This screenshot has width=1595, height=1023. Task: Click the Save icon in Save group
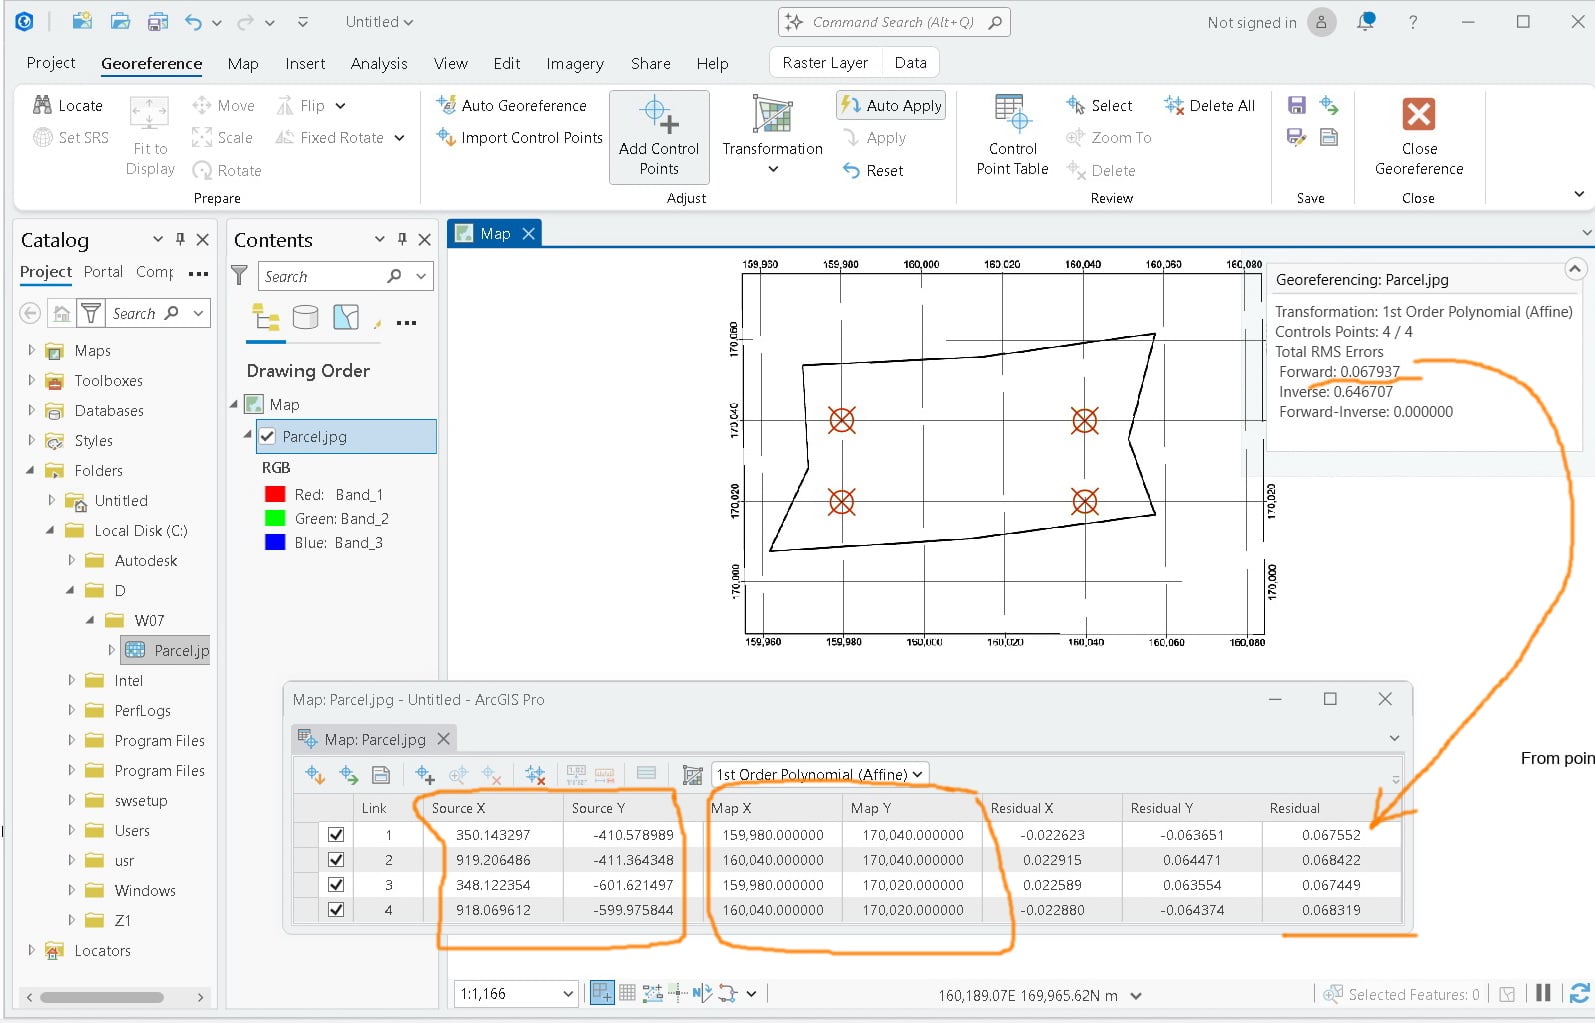pos(1297,105)
